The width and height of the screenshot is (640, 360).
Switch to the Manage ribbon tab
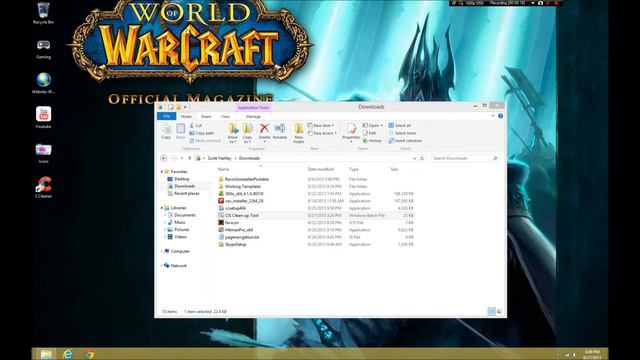point(253,116)
